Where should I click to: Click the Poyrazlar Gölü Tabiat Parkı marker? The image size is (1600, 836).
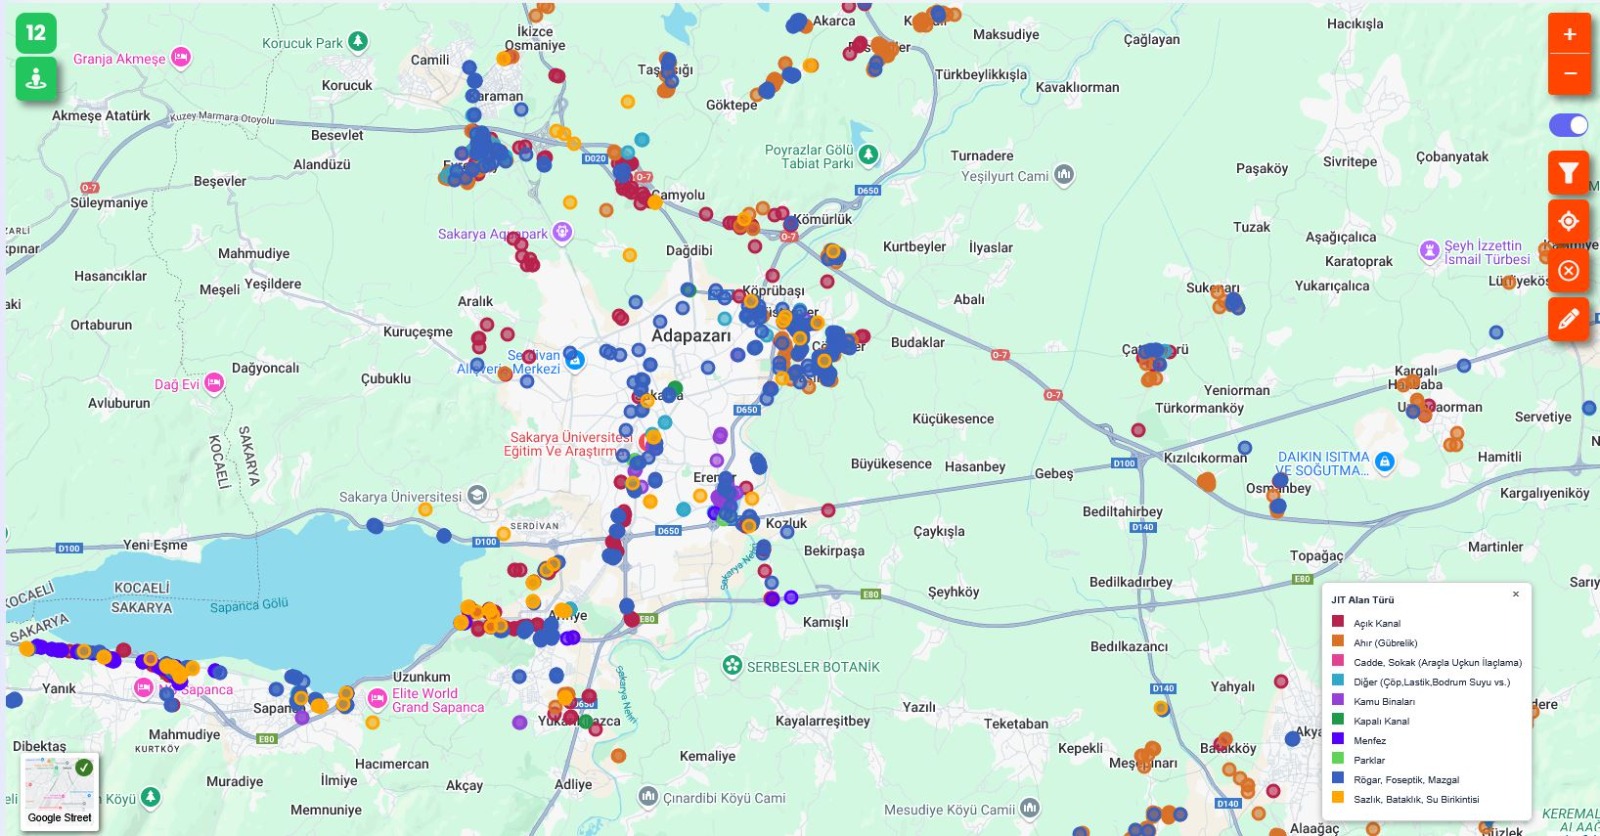pyautogui.click(x=868, y=155)
